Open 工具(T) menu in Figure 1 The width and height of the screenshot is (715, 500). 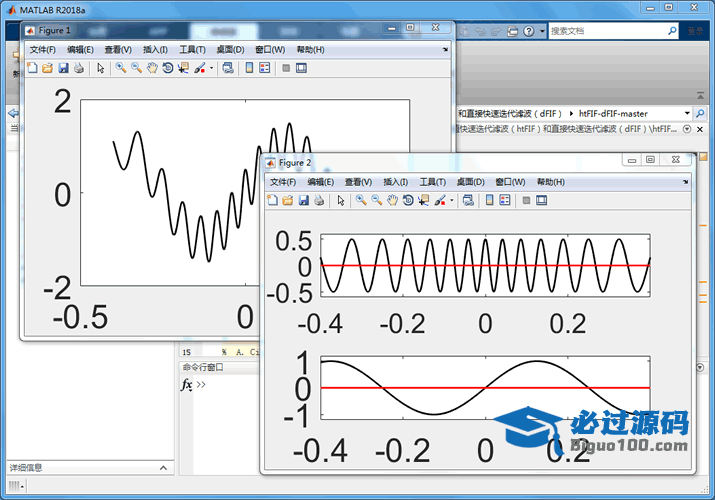tap(192, 50)
